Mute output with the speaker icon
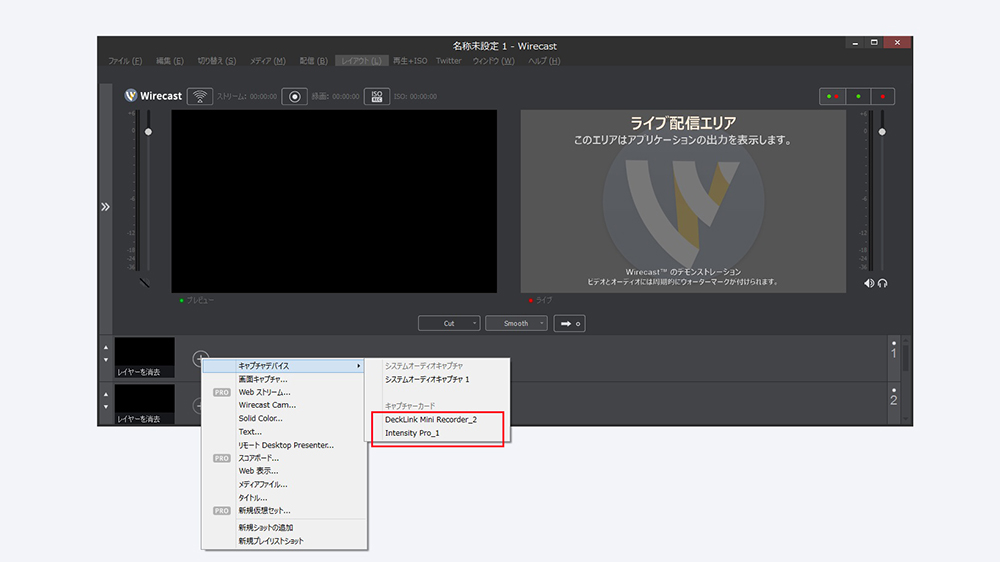This screenshot has height=562, width=1000. point(869,283)
